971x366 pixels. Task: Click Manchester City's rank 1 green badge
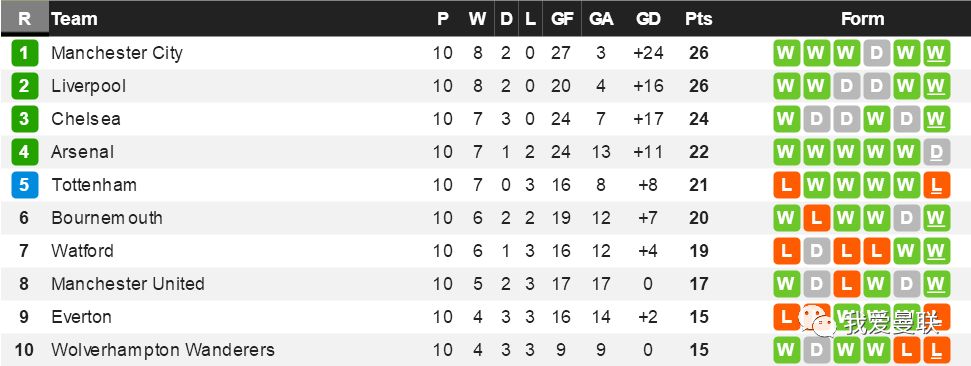click(24, 53)
